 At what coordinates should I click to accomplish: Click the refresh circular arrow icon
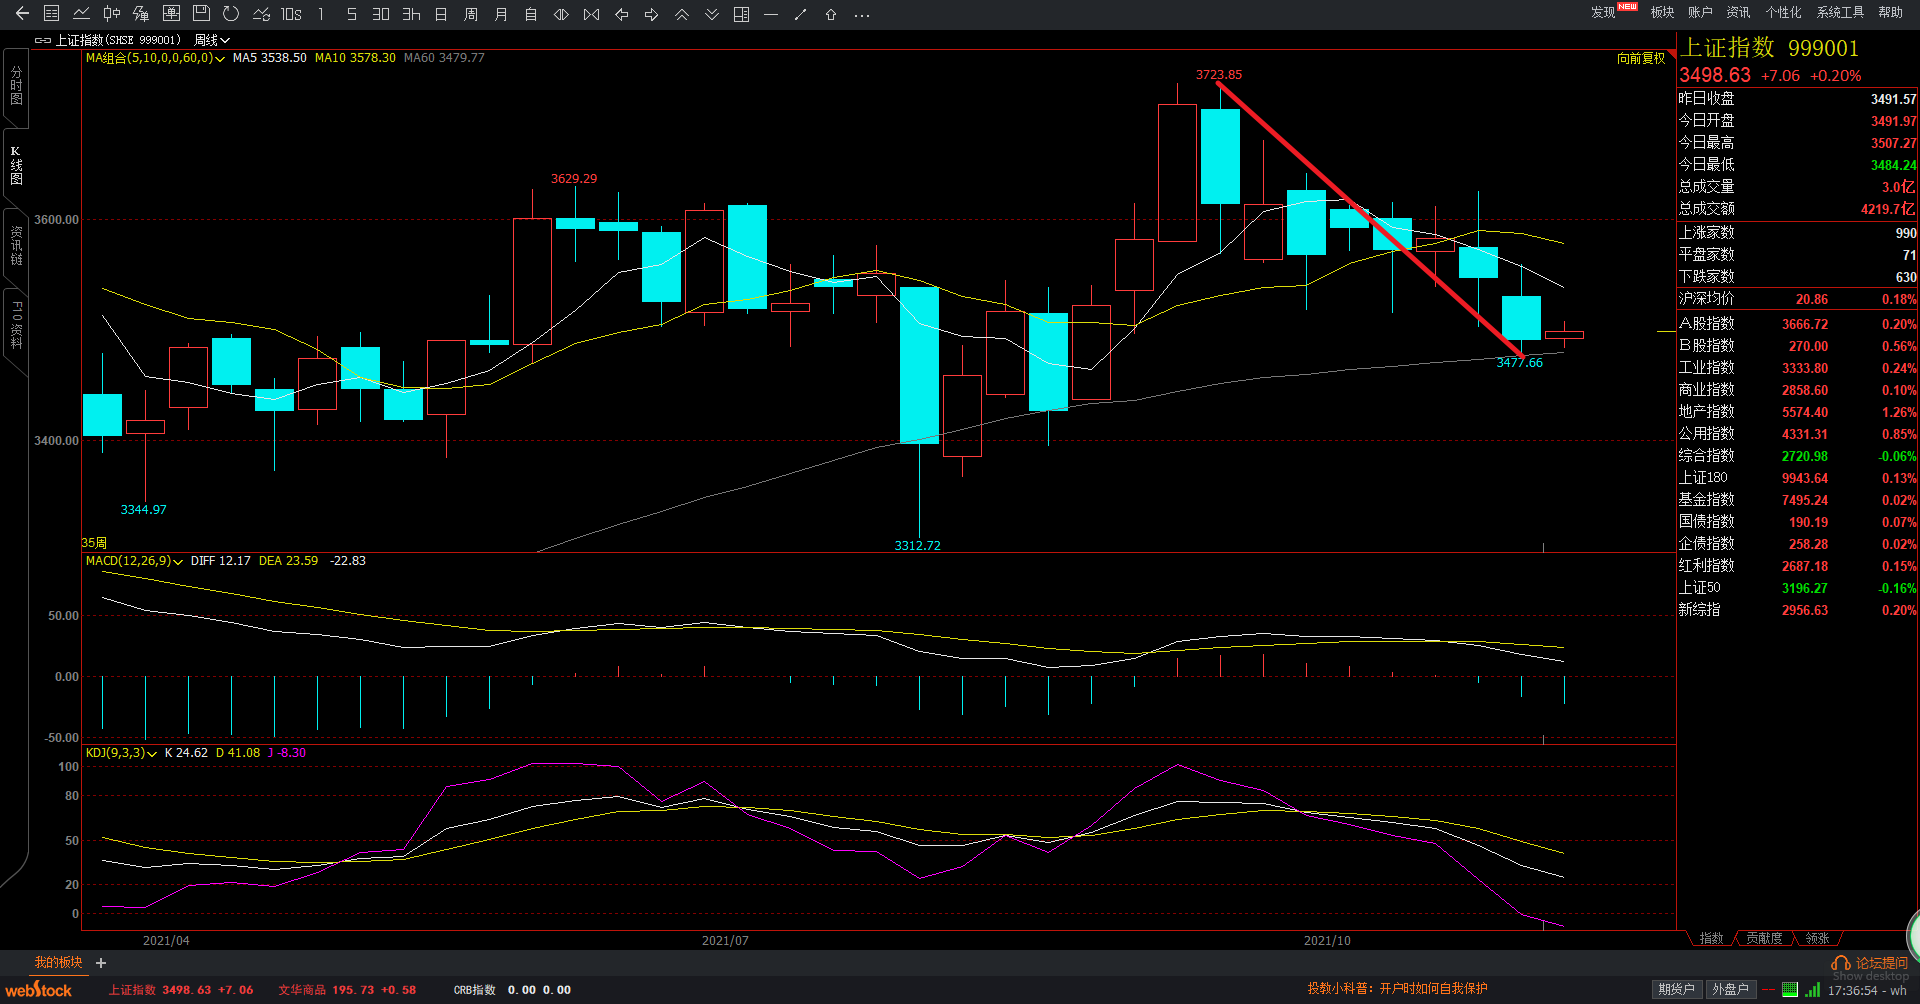pos(231,14)
